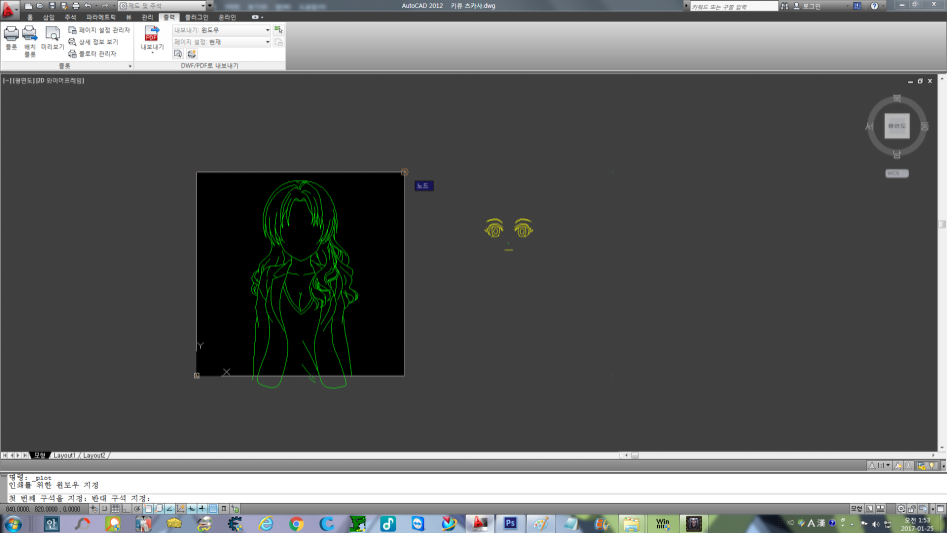This screenshot has height=533, width=947.
Task: Open the AutoCAD application menu logo
Action: [9, 9]
